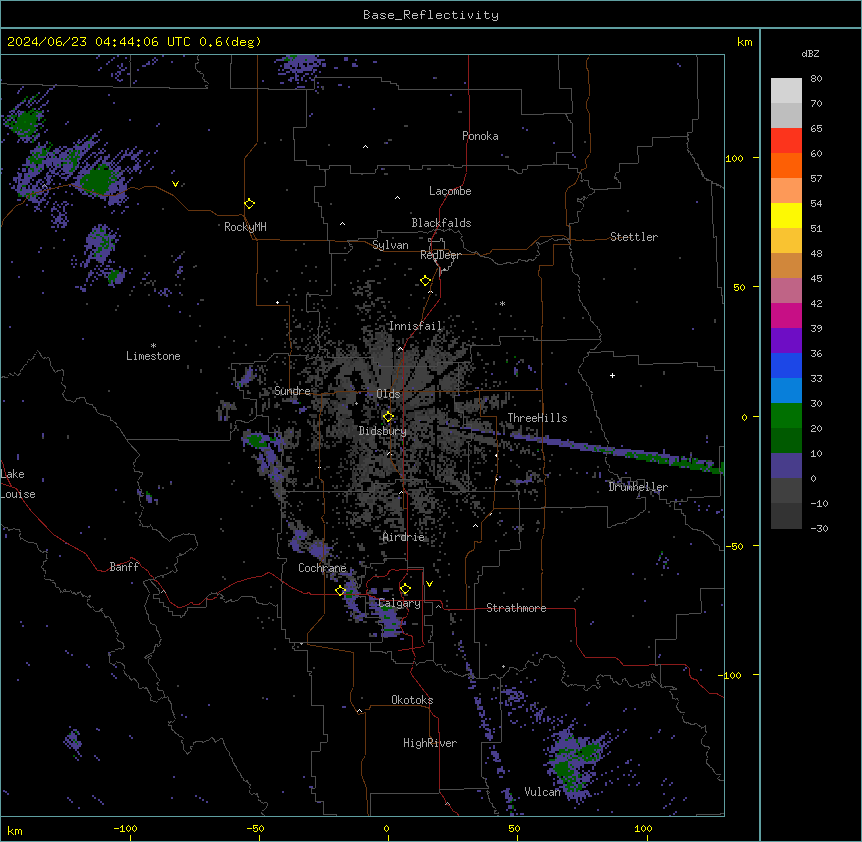This screenshot has height=842, width=862.
Task: Click the Vulcan label
Action: pyautogui.click(x=543, y=792)
